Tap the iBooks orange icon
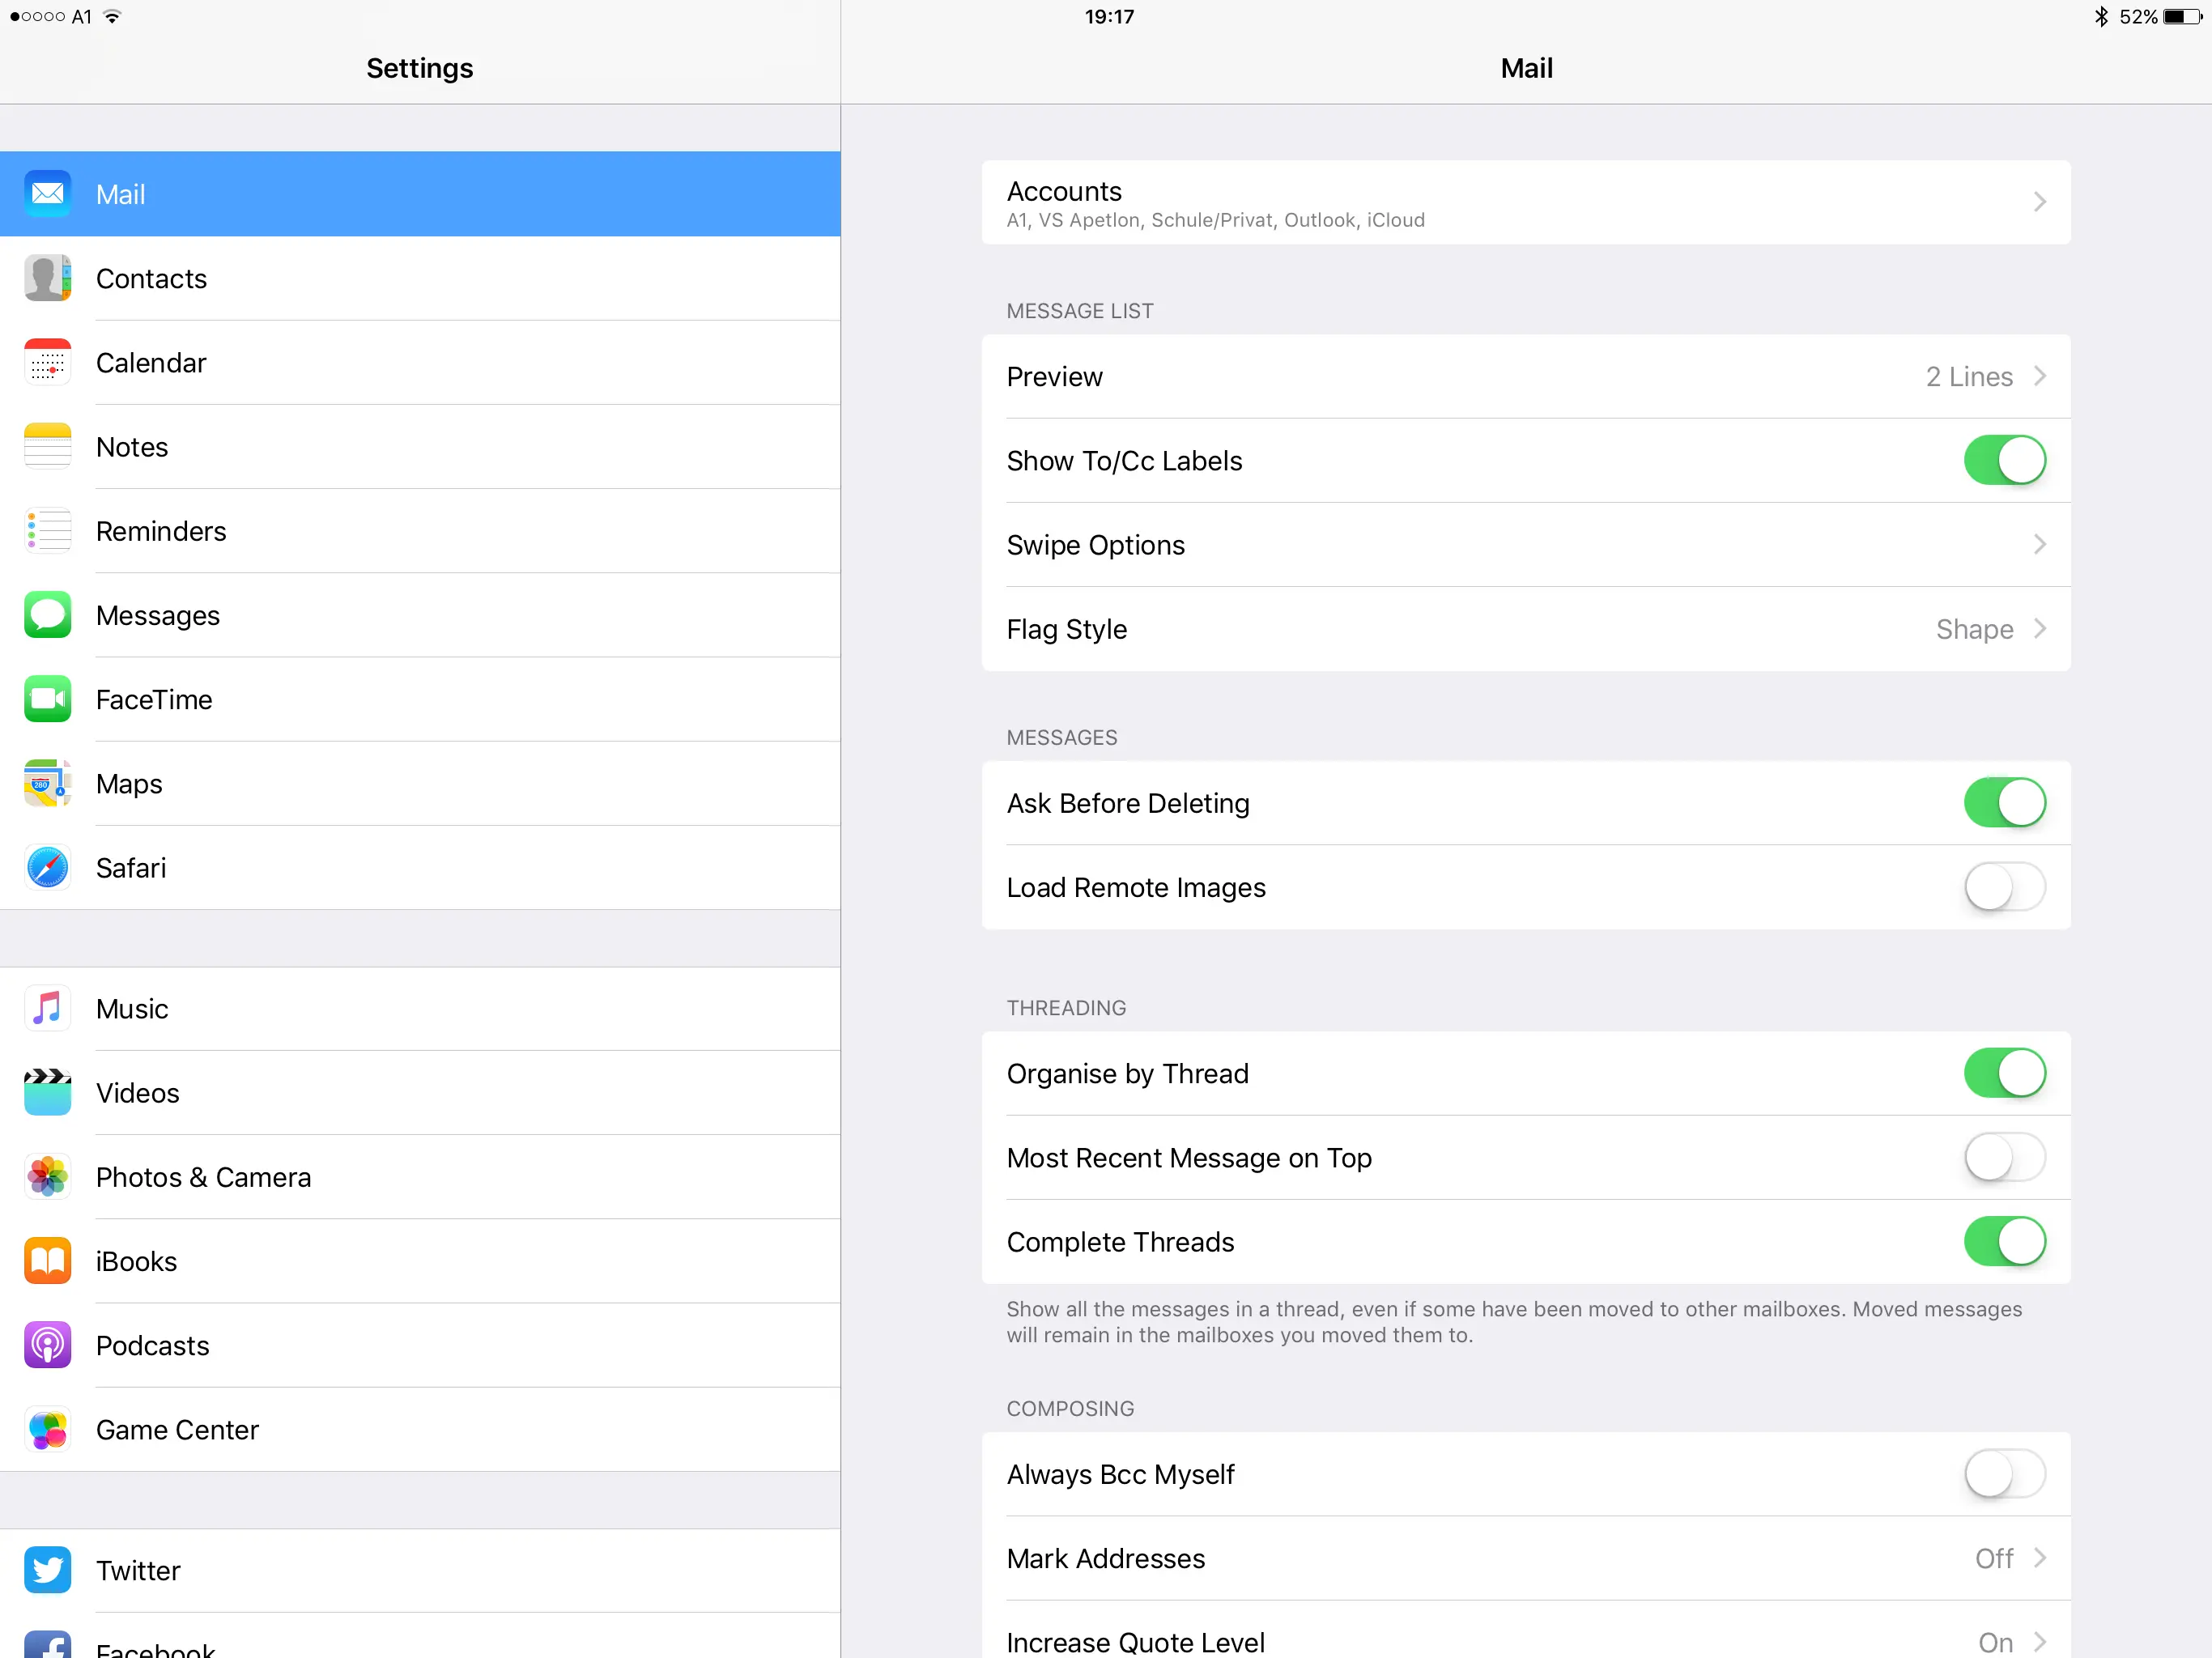 (47, 1261)
